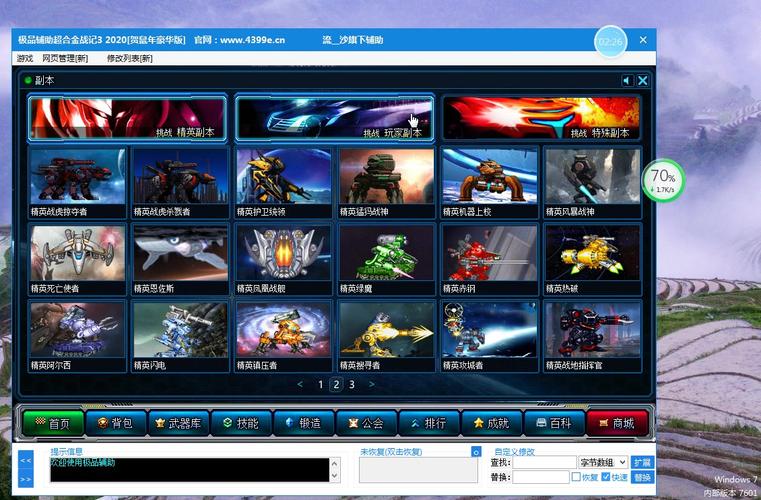Select the 精英赤钢 dungeon

coord(489,259)
